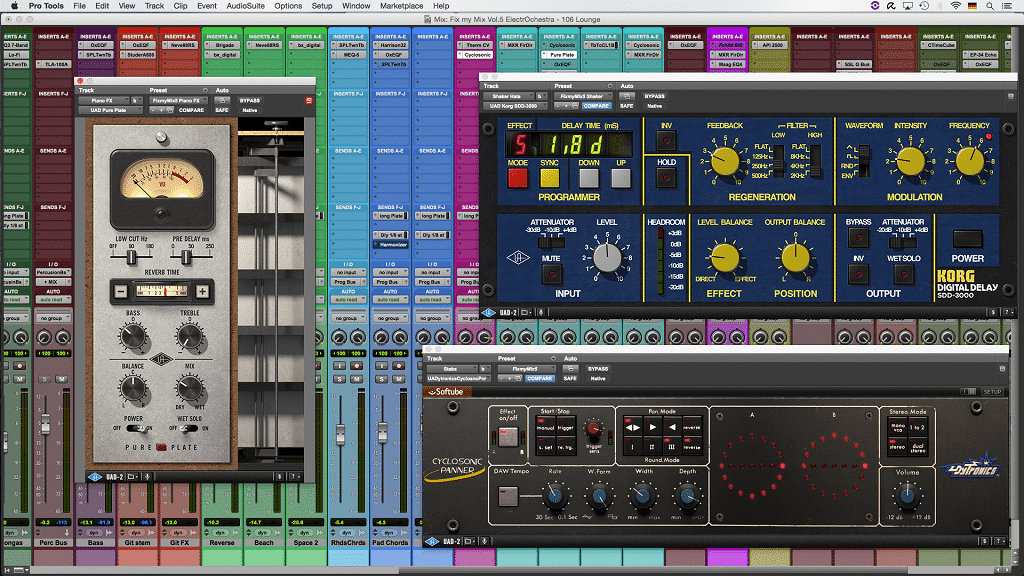The image size is (1024, 576).
Task: Click SAFE in Korg delay plugin header
Action: coord(627,106)
